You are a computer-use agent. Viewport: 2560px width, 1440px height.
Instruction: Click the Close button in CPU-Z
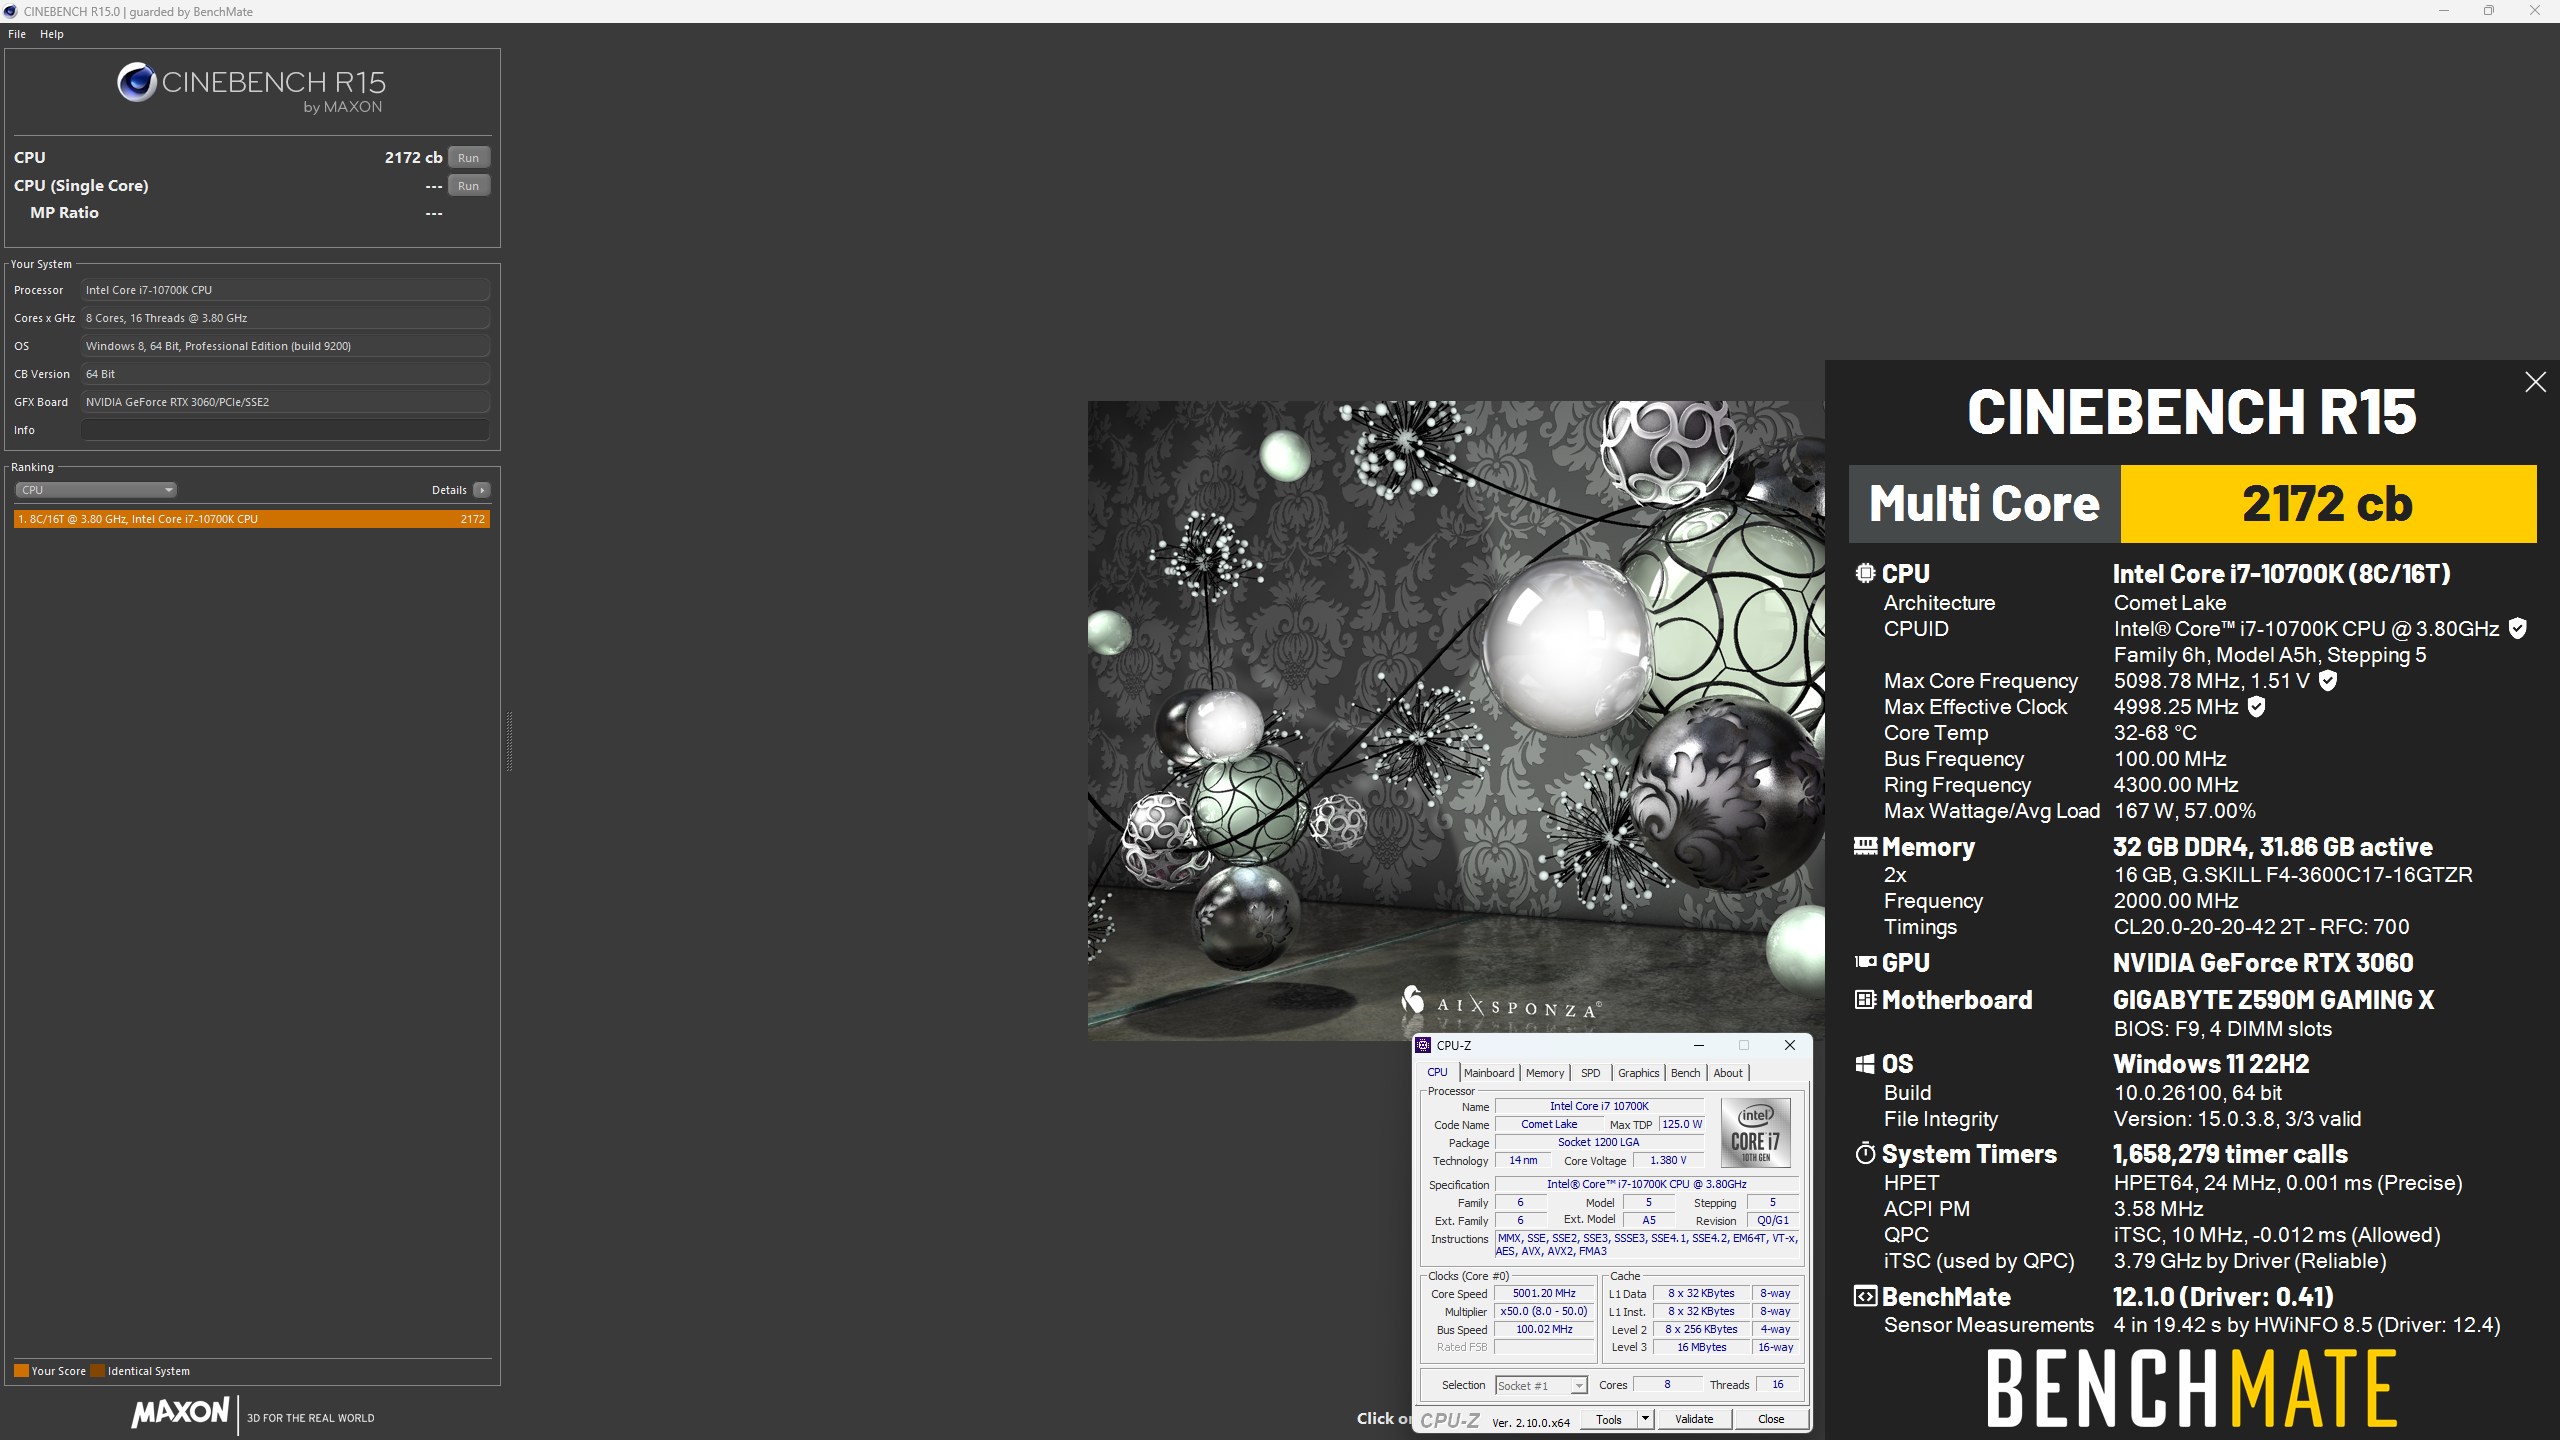(1771, 1419)
